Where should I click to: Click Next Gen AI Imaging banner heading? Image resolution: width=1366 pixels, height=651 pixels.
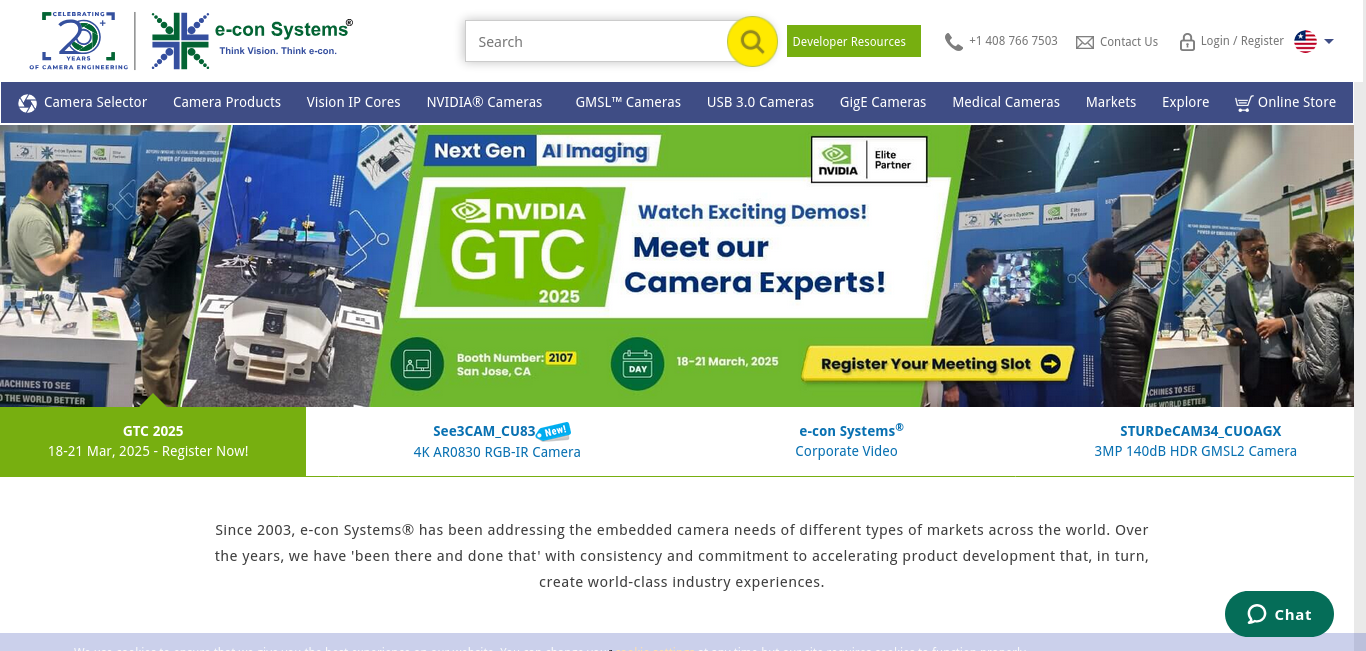pyautogui.click(x=540, y=151)
